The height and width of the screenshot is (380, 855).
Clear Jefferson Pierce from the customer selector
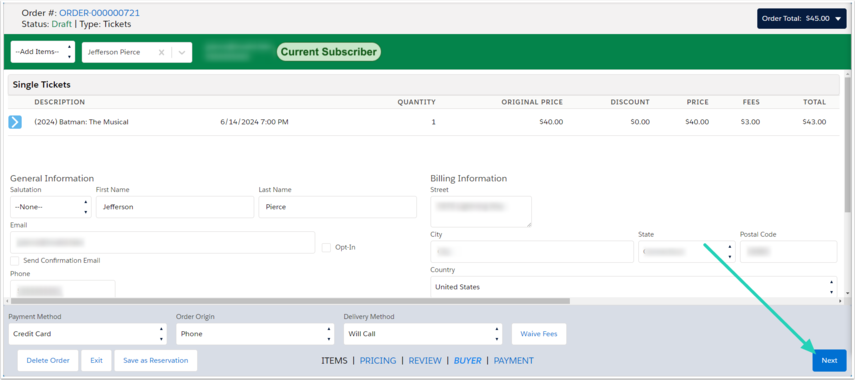click(x=161, y=52)
